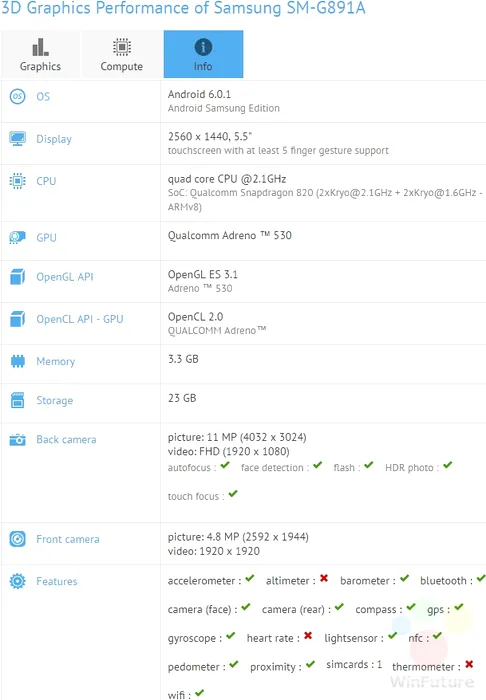This screenshot has width=486, height=700.
Task: Click the Features gear icon
Action: click(17, 581)
